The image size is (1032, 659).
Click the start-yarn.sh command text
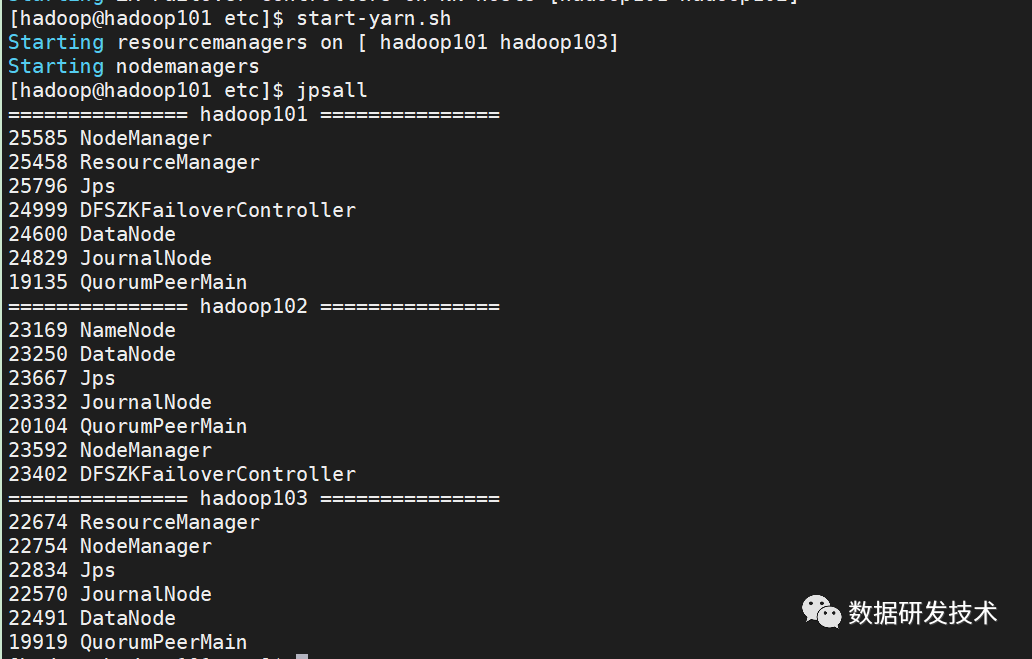coord(374,18)
